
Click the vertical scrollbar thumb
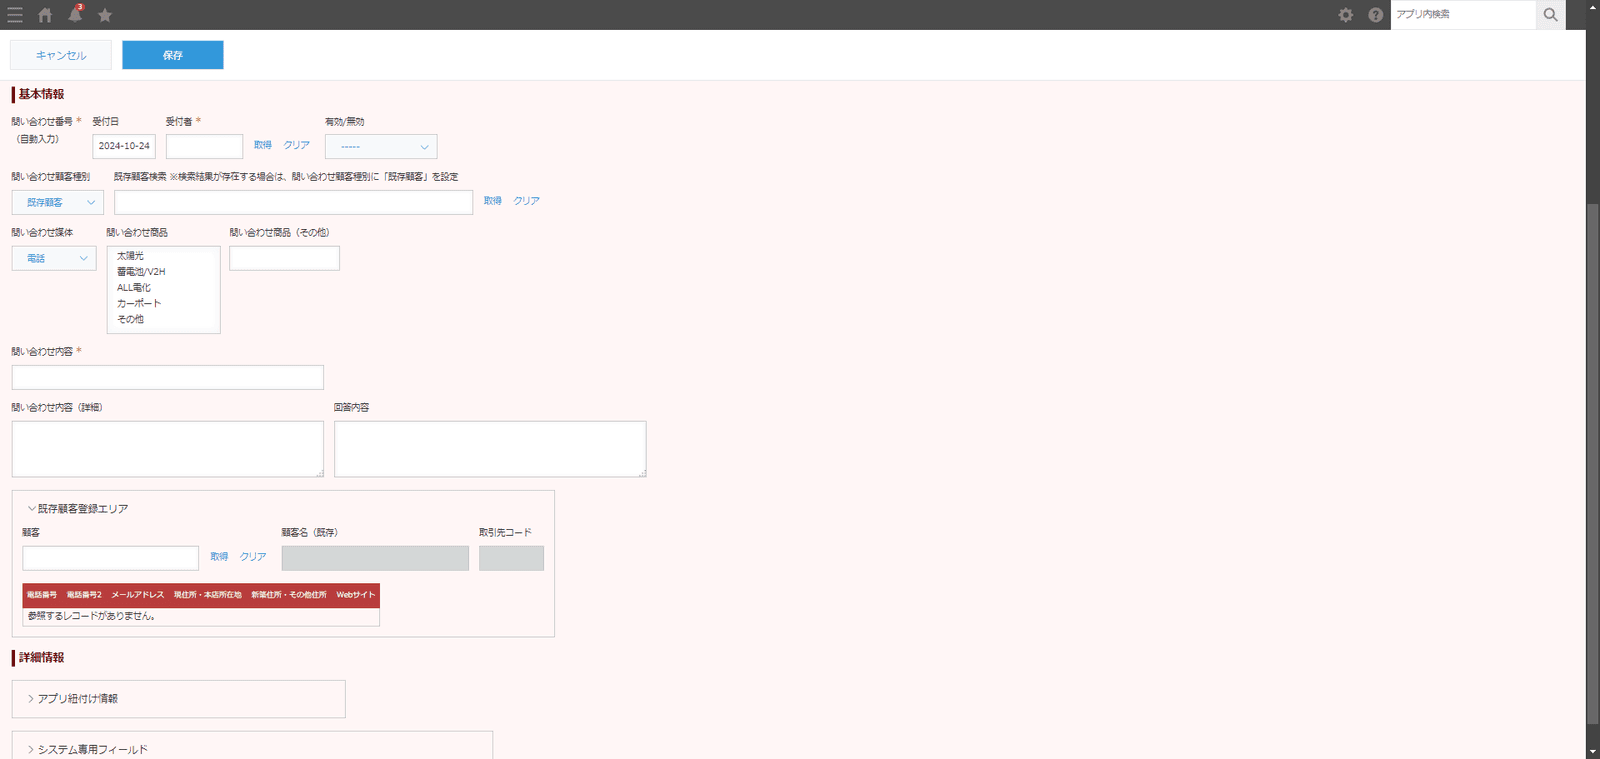1593,464
